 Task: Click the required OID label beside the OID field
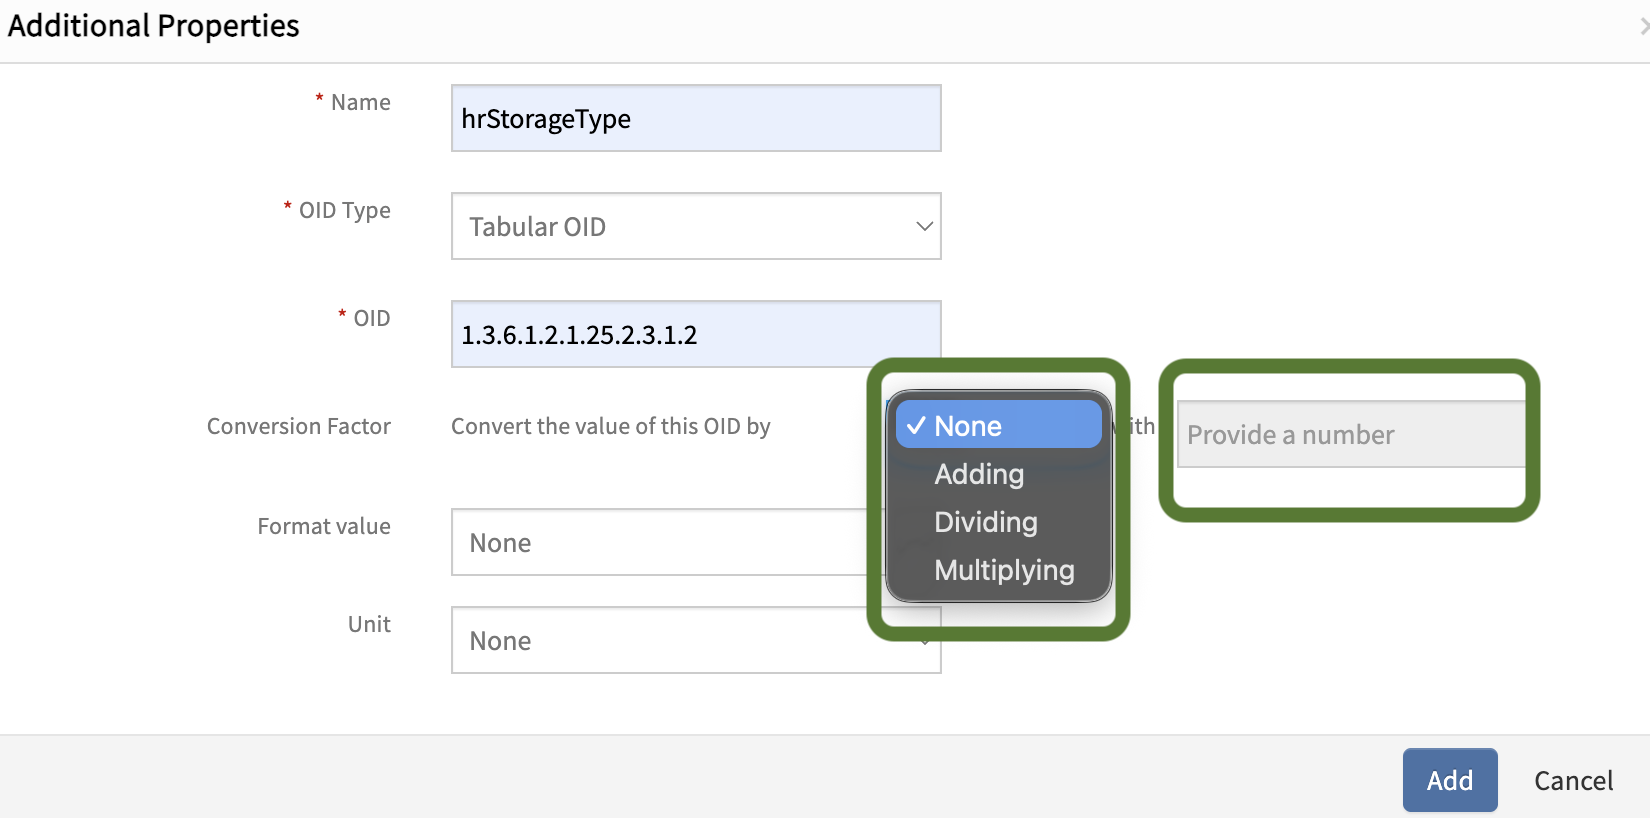click(x=371, y=319)
